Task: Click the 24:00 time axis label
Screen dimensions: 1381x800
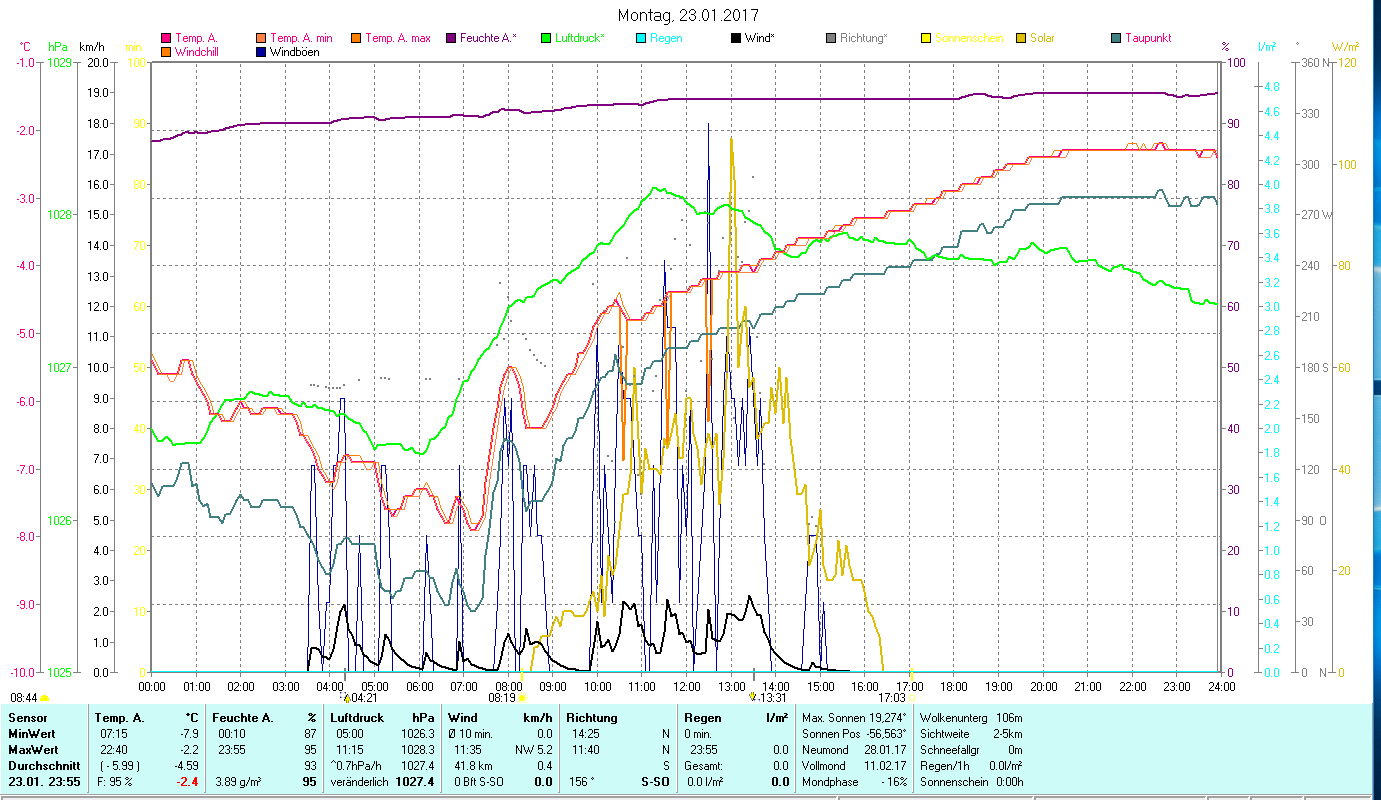Action: [1222, 687]
